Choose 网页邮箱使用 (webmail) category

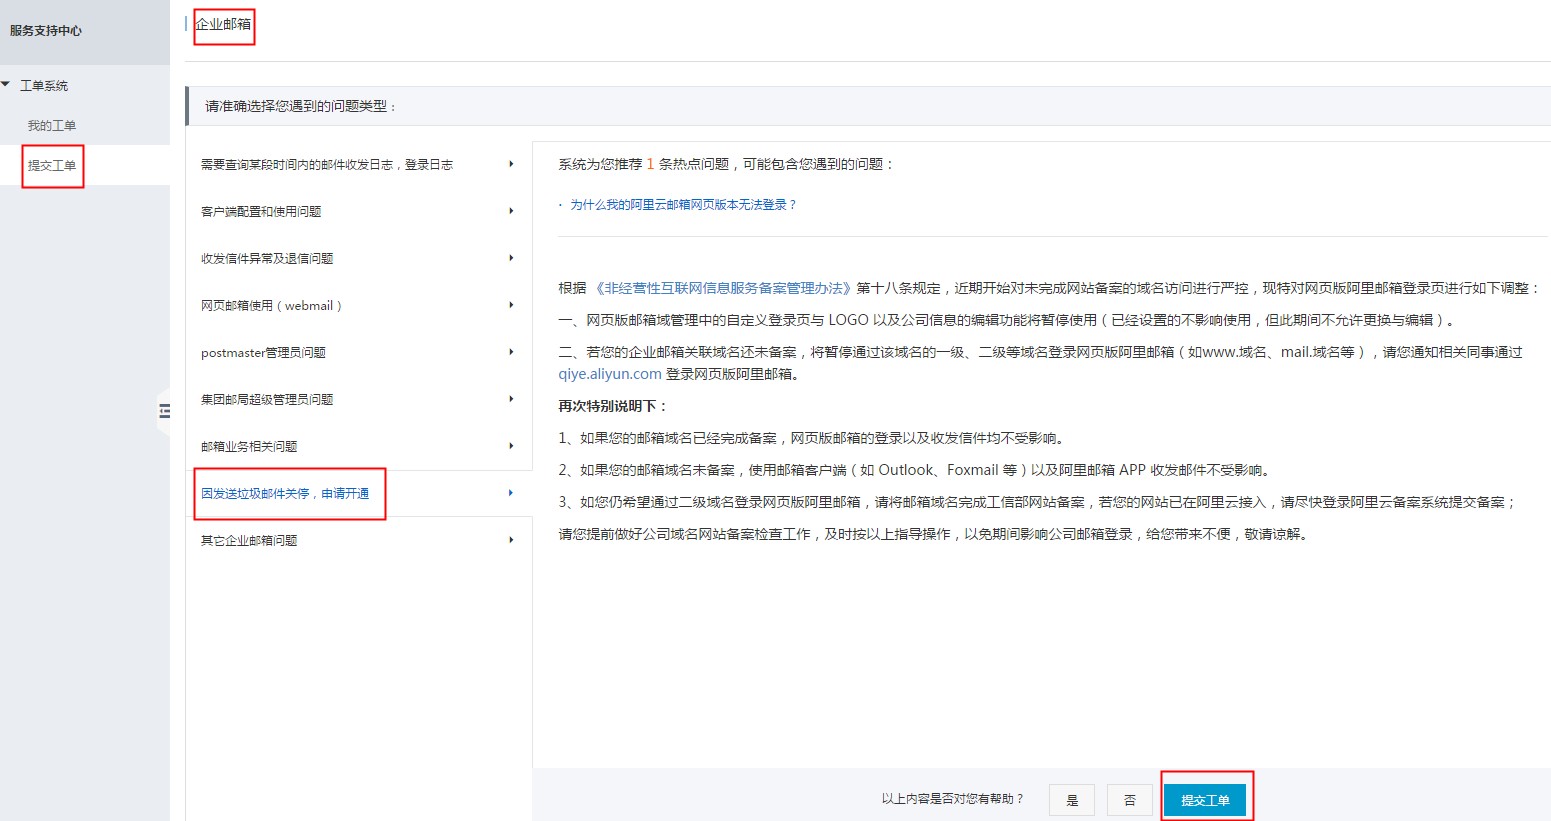coord(271,305)
